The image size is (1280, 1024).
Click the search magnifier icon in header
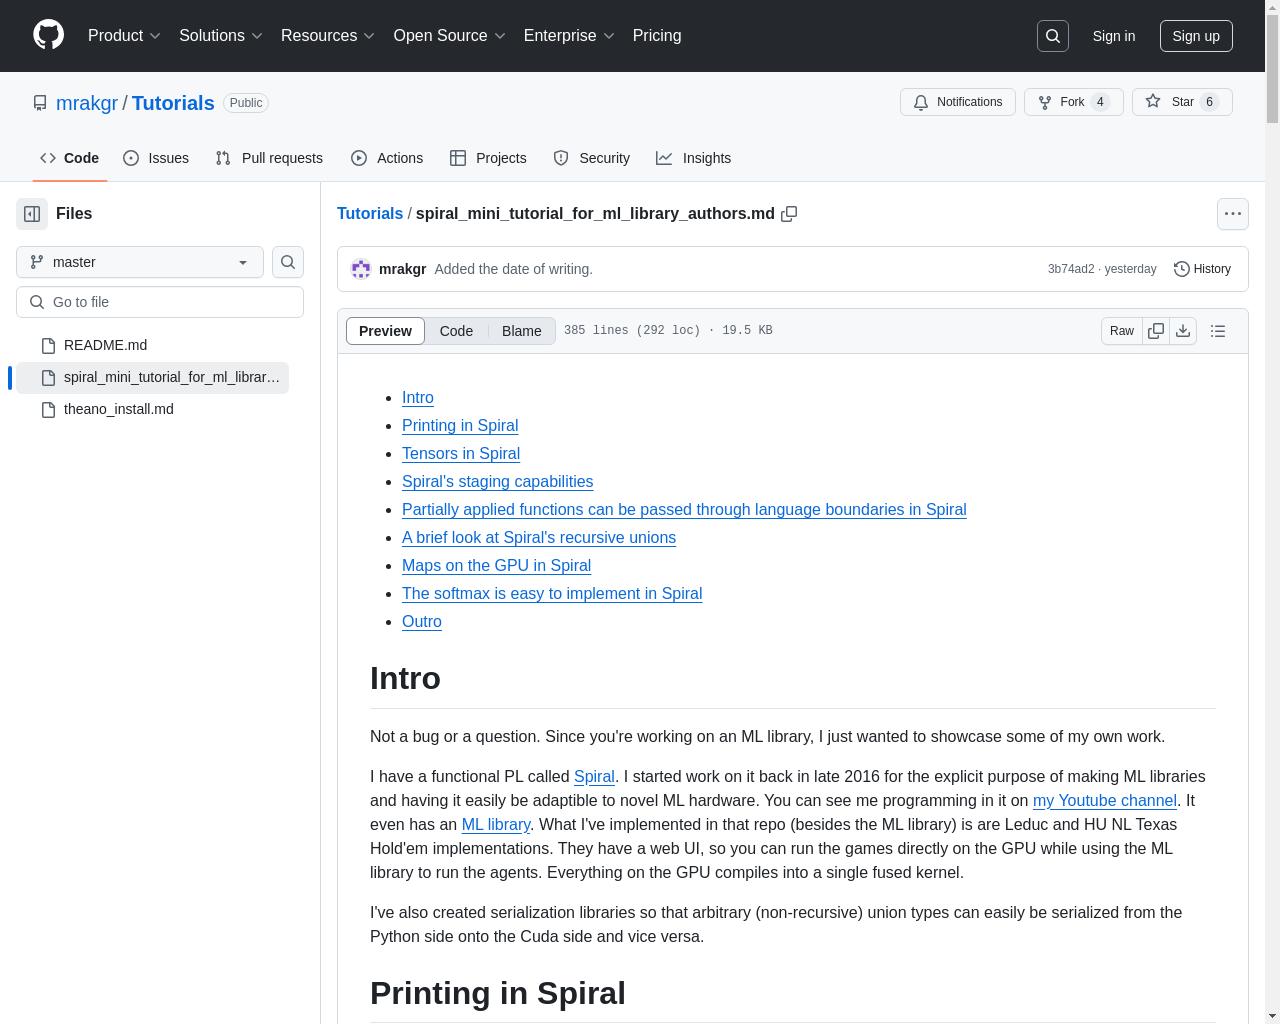(1053, 36)
